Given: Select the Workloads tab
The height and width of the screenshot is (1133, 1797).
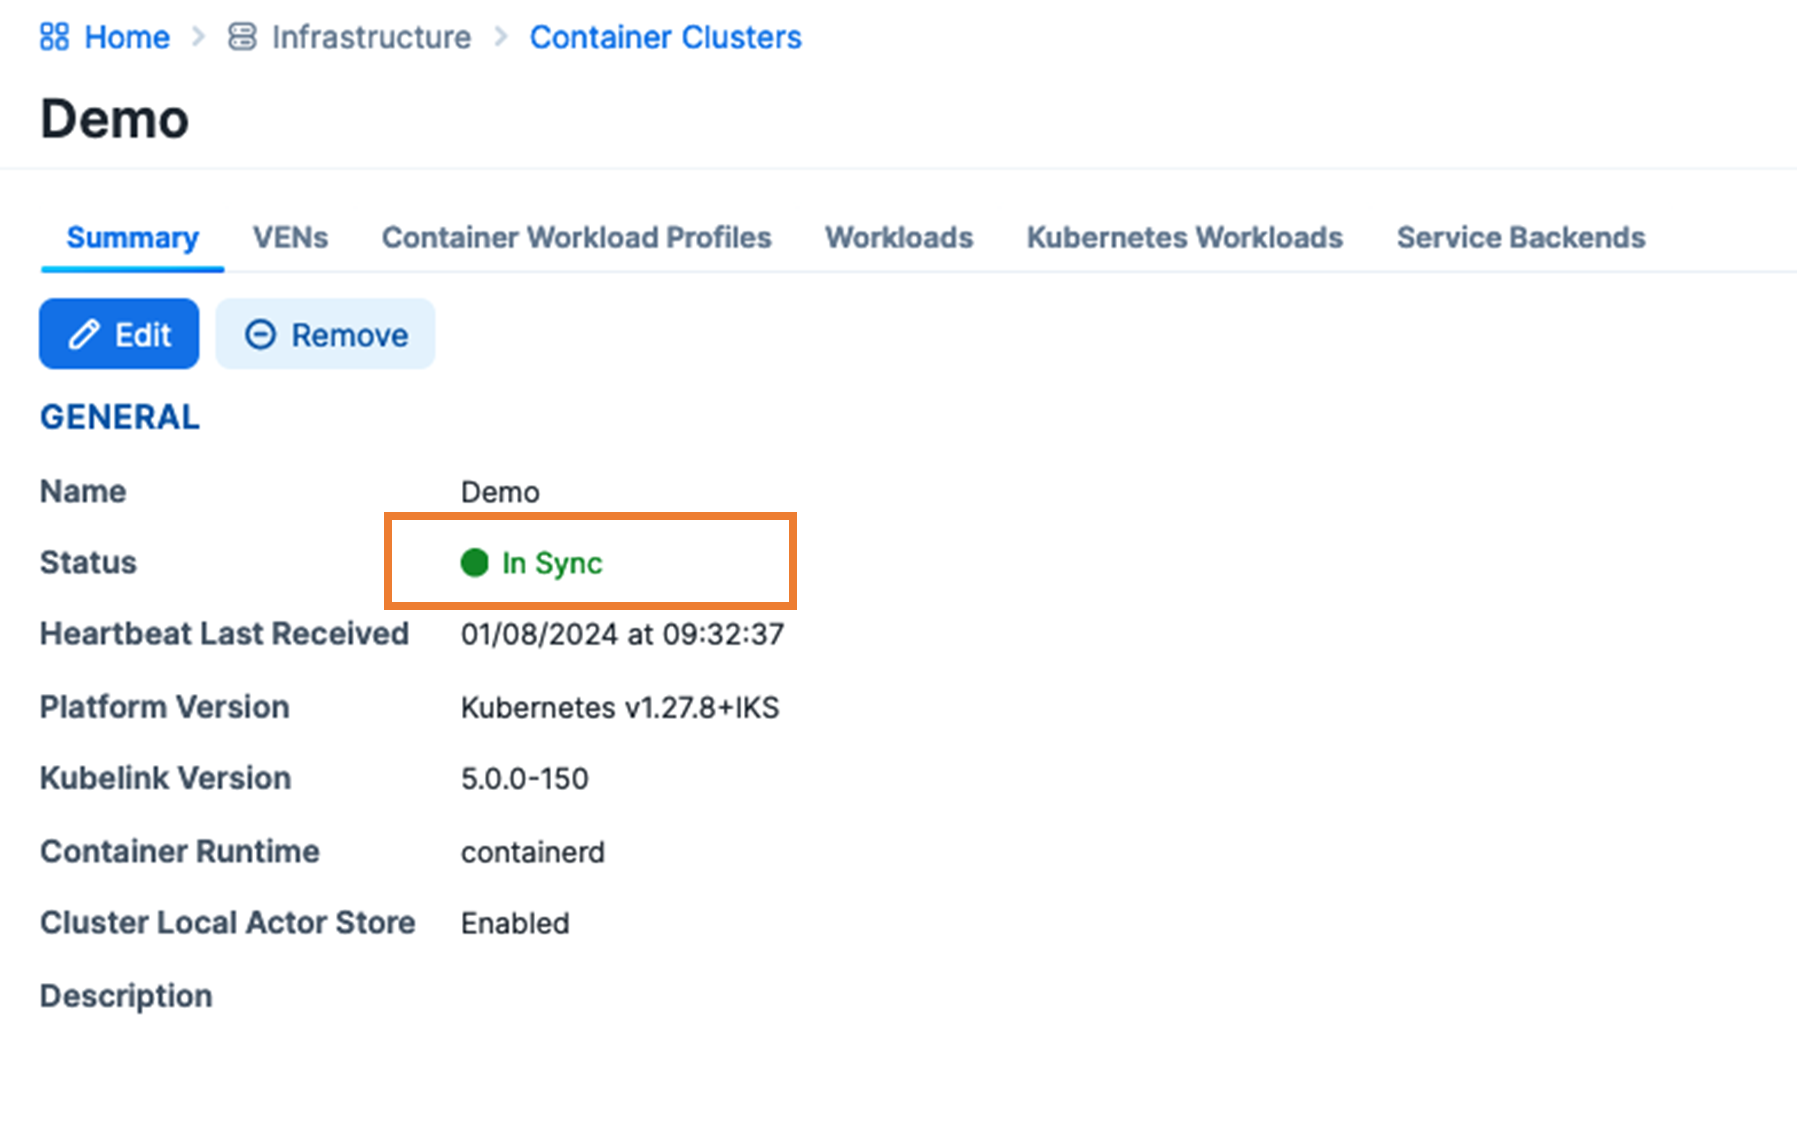Looking at the screenshot, I should pos(898,238).
